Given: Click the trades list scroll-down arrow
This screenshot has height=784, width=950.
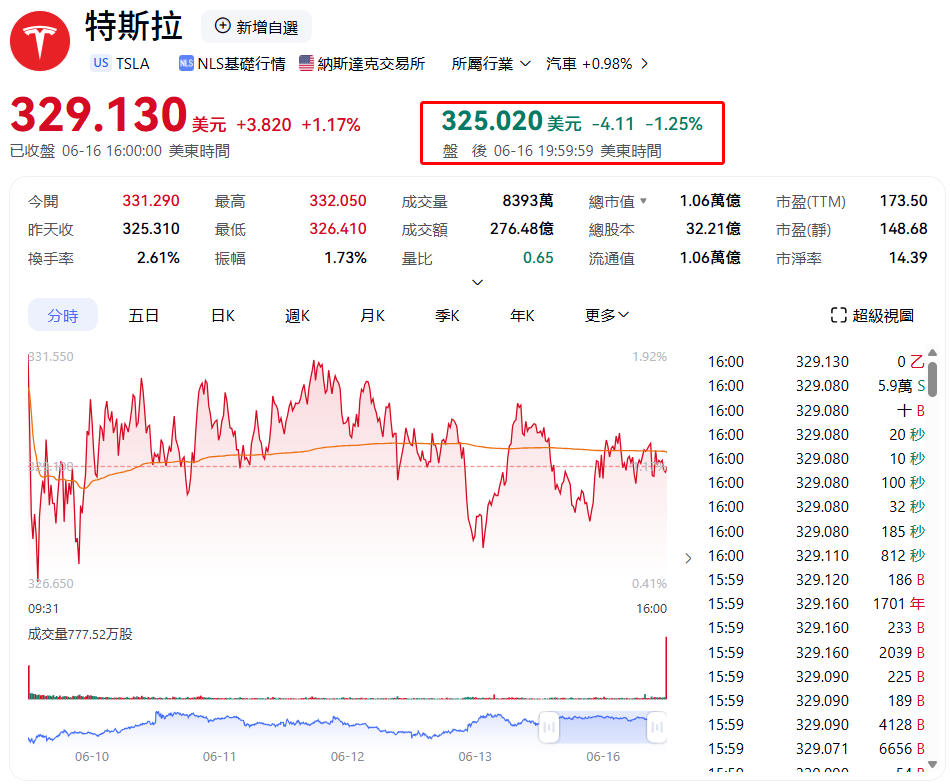Looking at the screenshot, I should [x=933, y=765].
